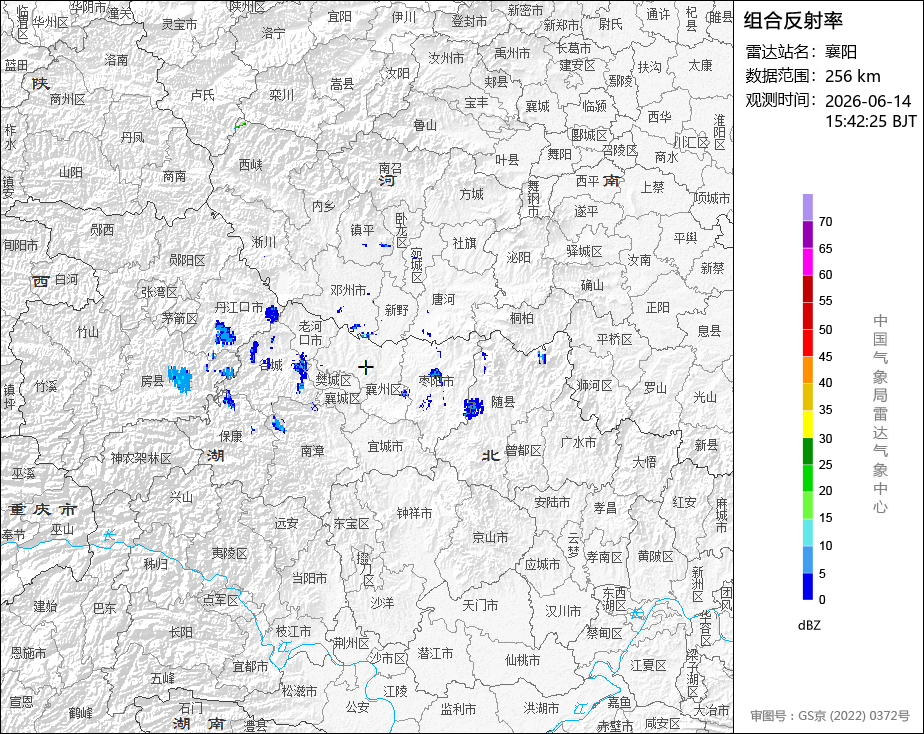Click the legend value '45'

[x=826, y=357]
